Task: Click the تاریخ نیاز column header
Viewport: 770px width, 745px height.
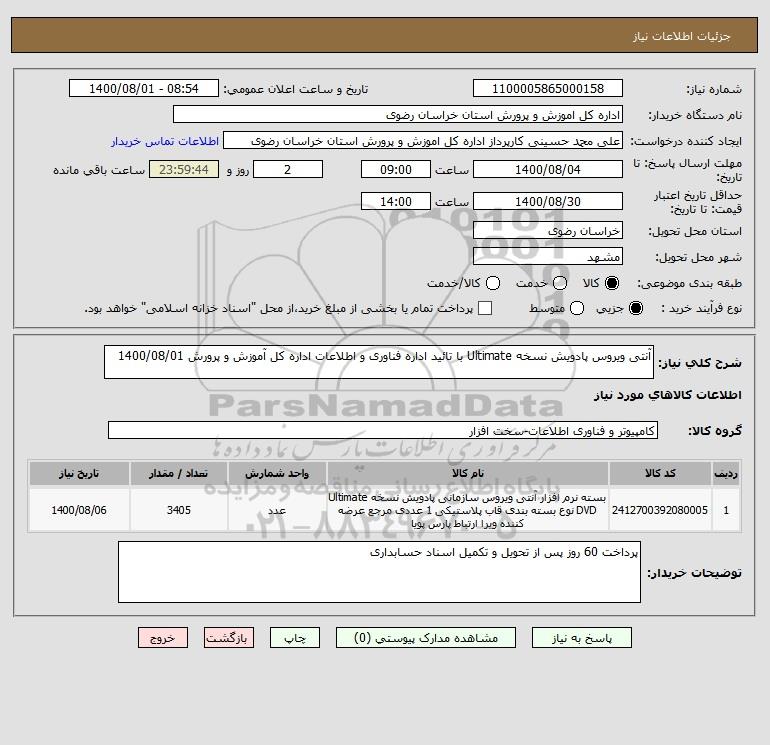Action: [79, 473]
